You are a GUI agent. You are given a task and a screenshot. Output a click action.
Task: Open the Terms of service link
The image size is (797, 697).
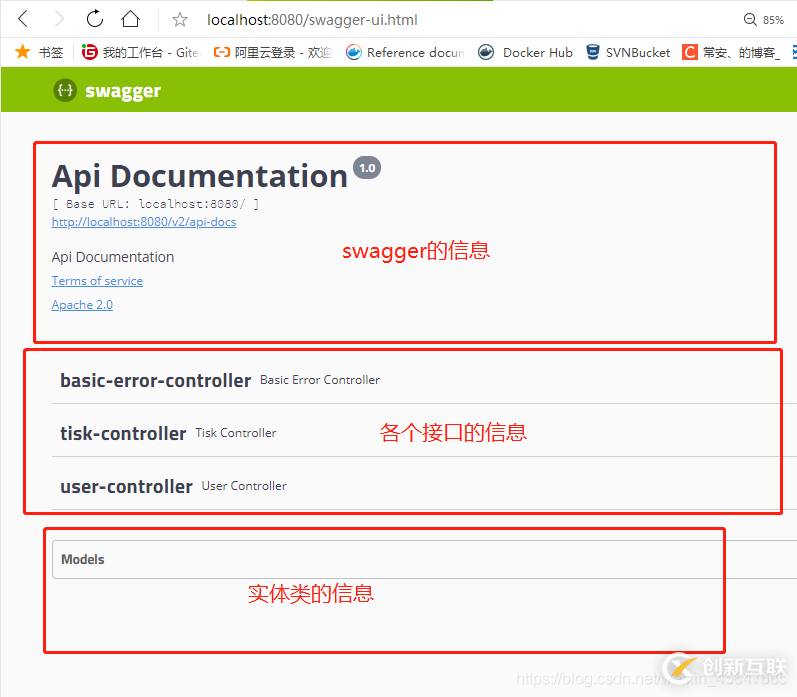coord(97,281)
